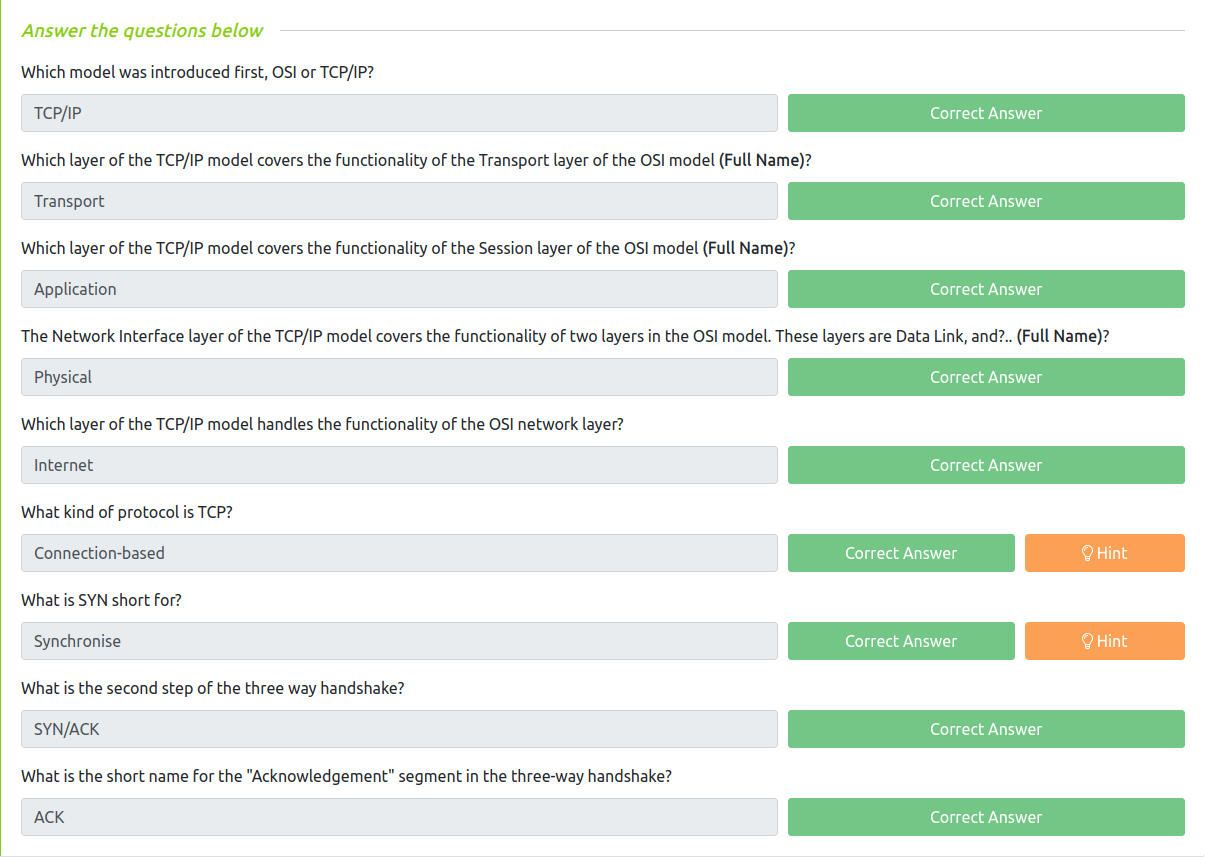Viewport: 1205px width, 857px height.
Task: Select the ACK answer input field
Action: click(399, 817)
